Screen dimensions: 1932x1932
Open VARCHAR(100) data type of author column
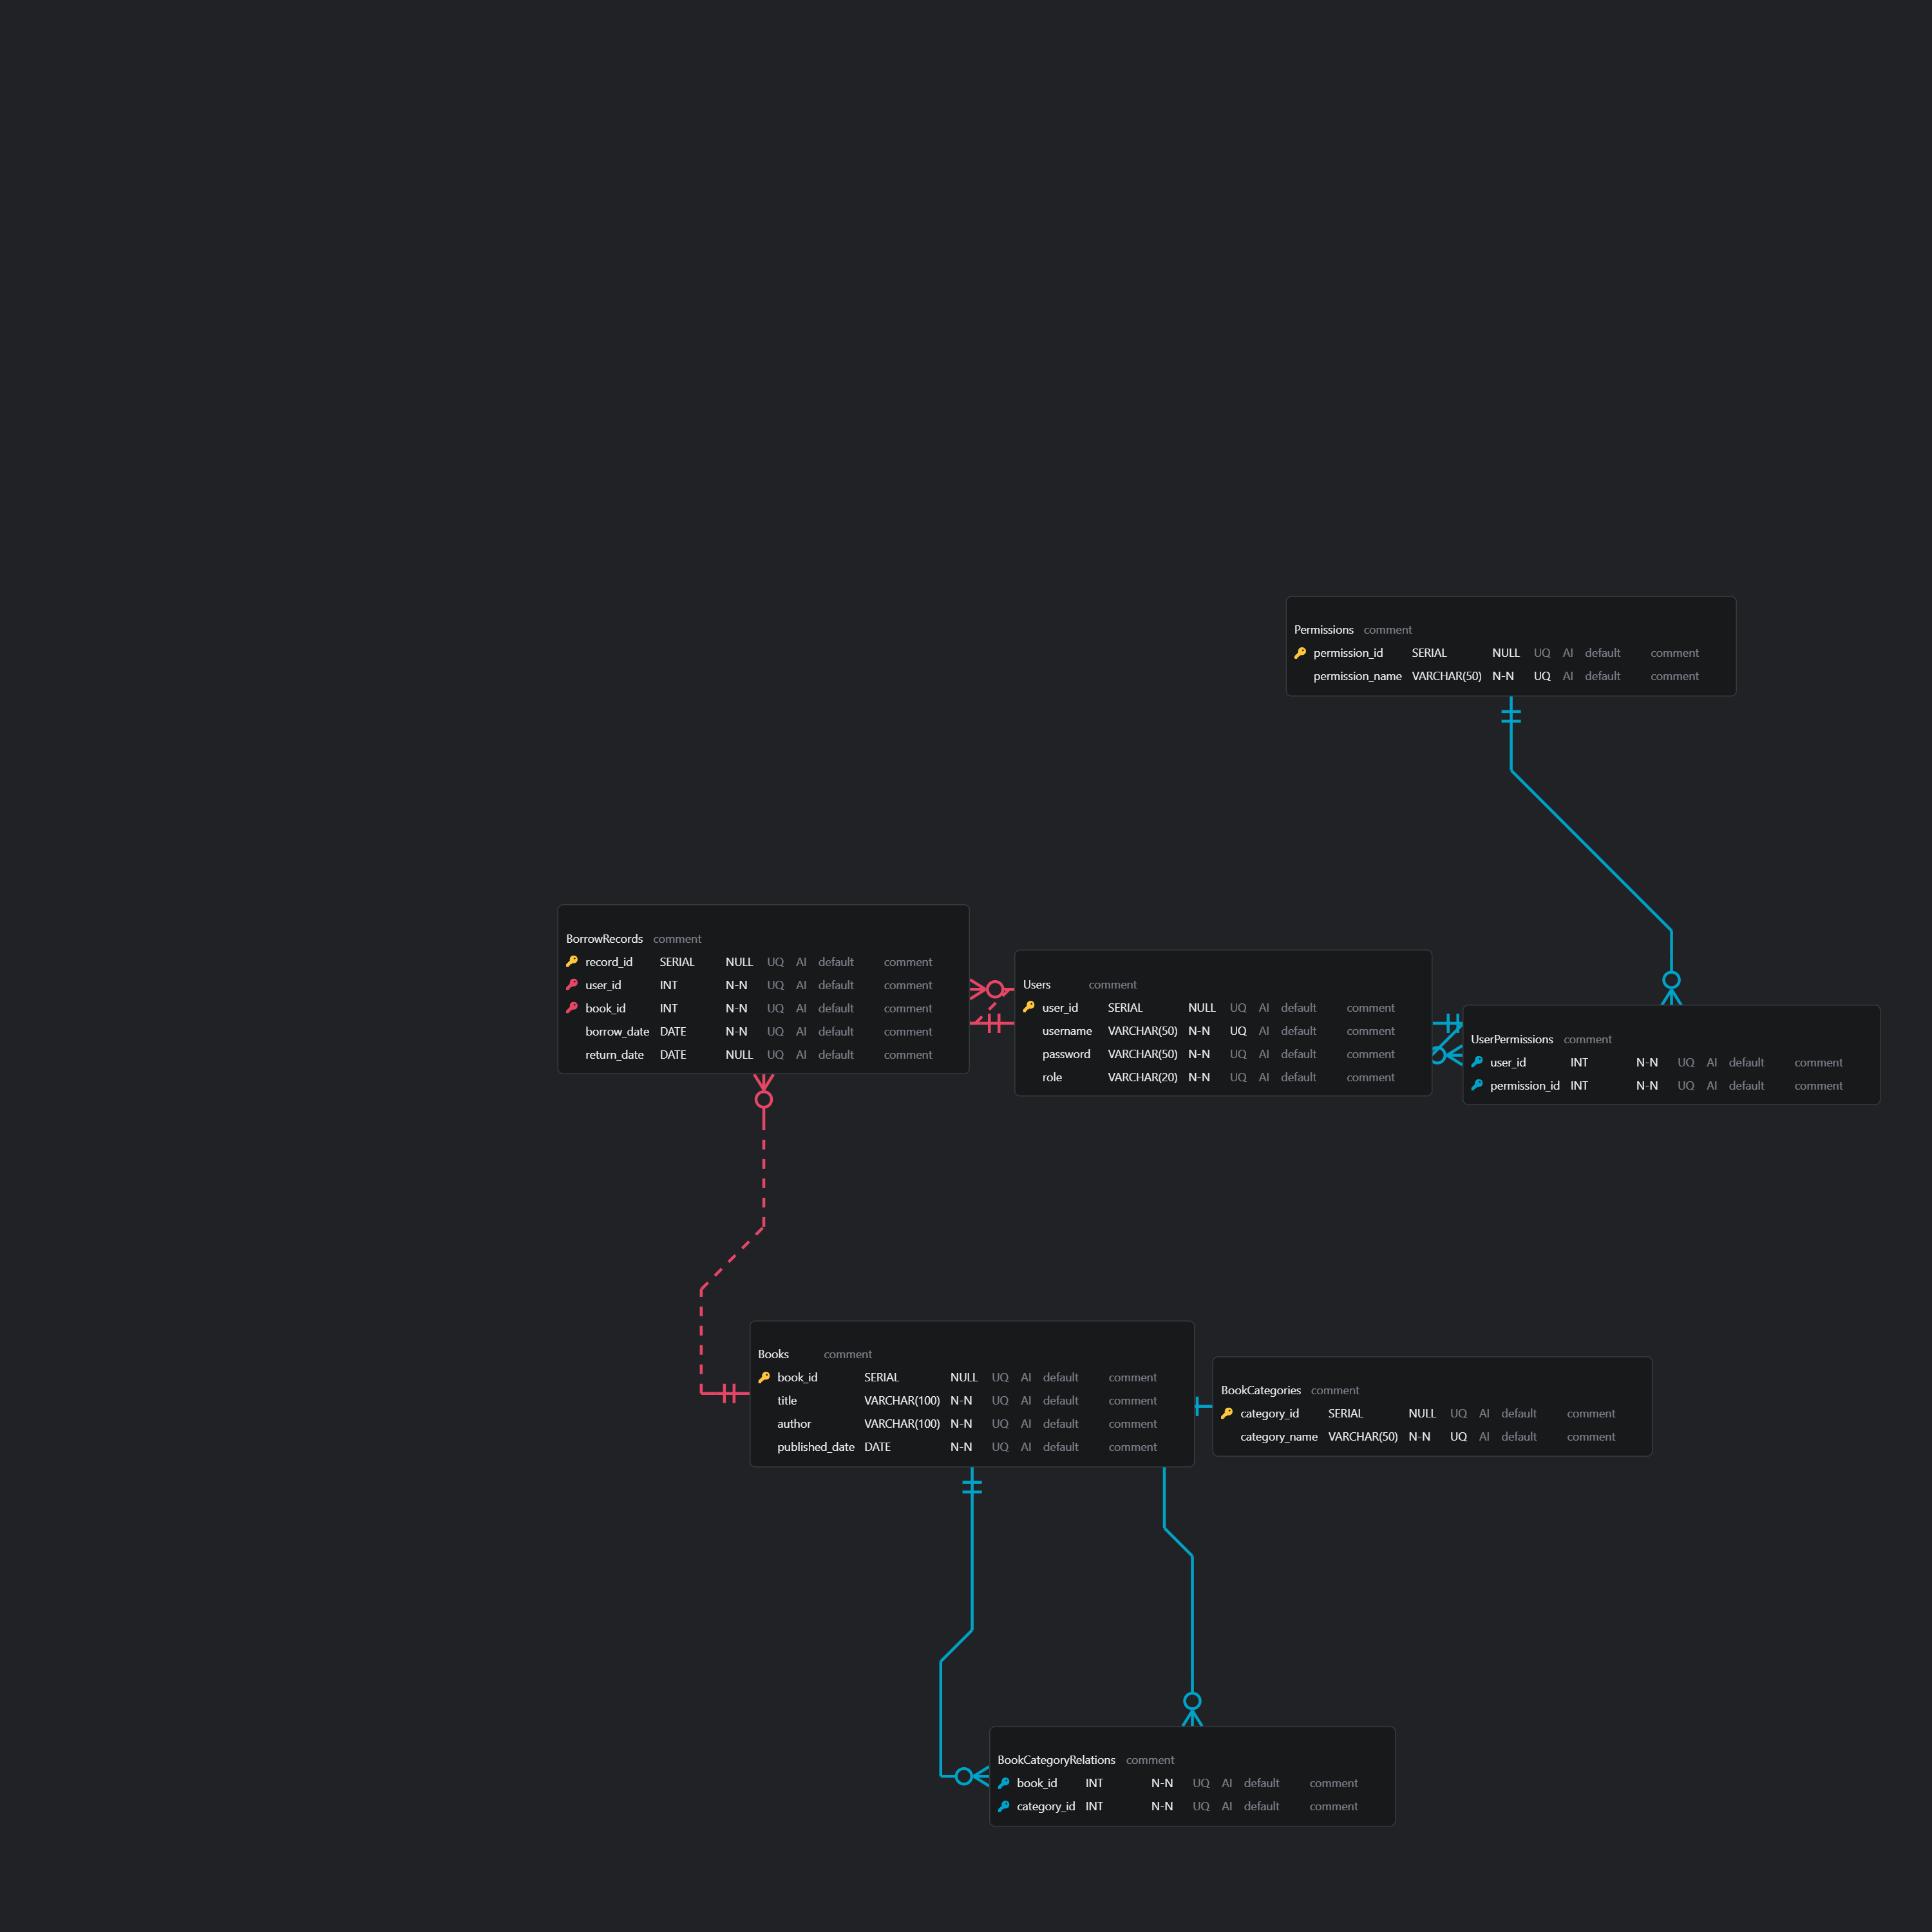click(901, 1424)
